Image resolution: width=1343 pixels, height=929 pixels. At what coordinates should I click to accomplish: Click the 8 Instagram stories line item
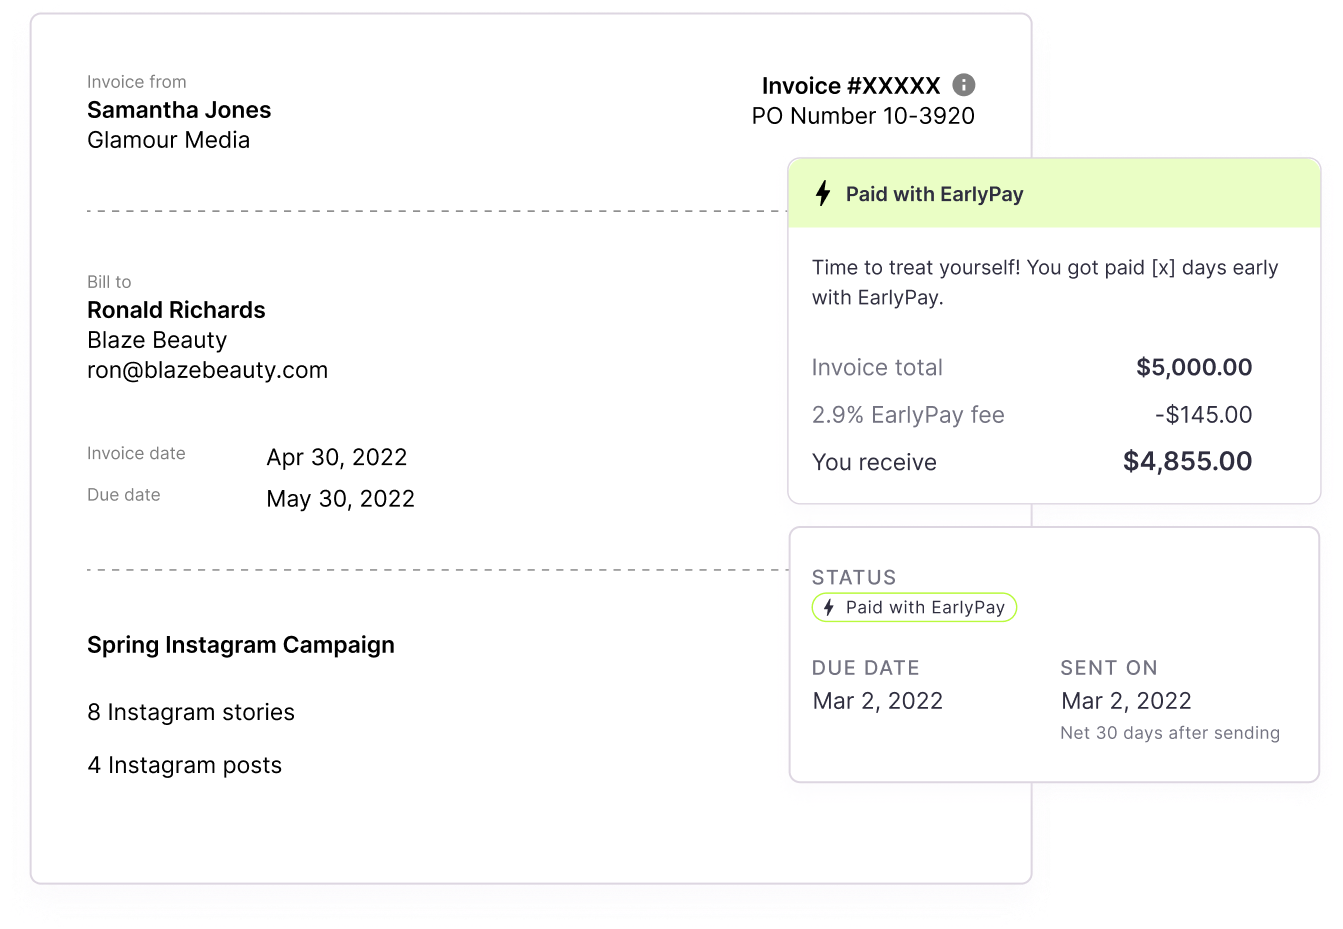coord(191,712)
